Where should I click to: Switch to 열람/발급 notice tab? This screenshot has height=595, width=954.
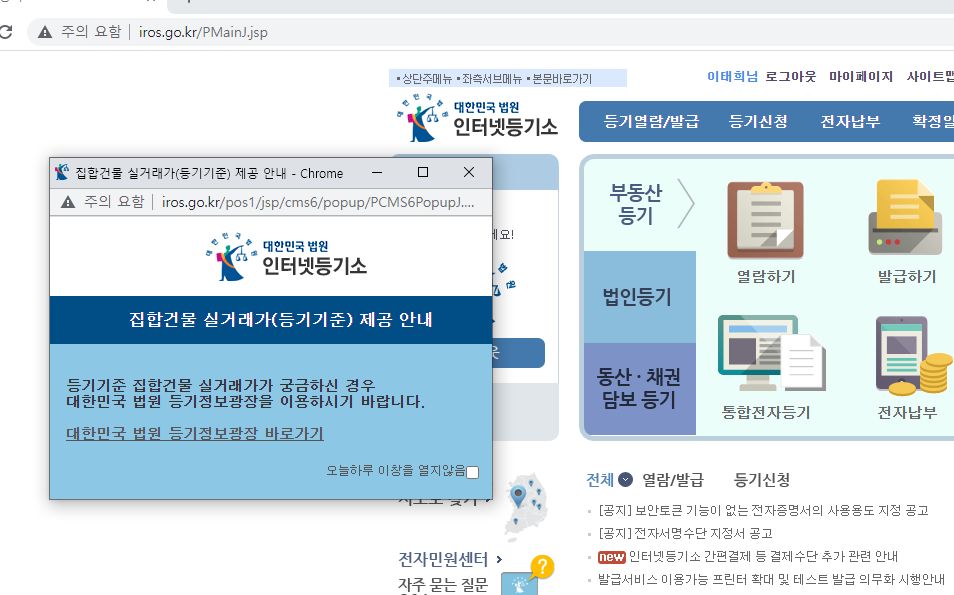pos(673,480)
